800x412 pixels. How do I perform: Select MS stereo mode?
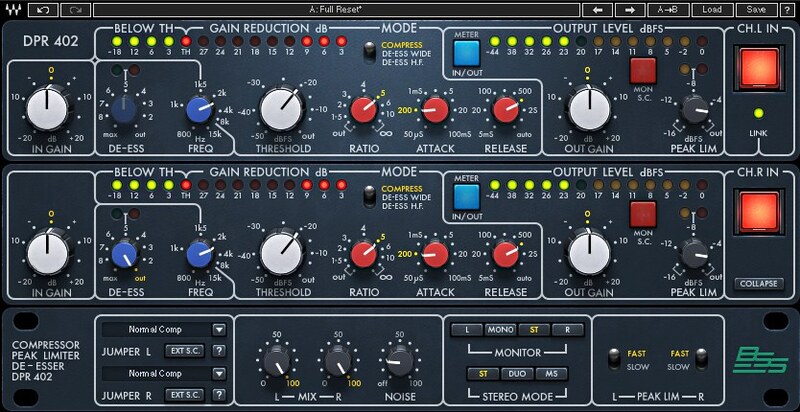pos(552,374)
